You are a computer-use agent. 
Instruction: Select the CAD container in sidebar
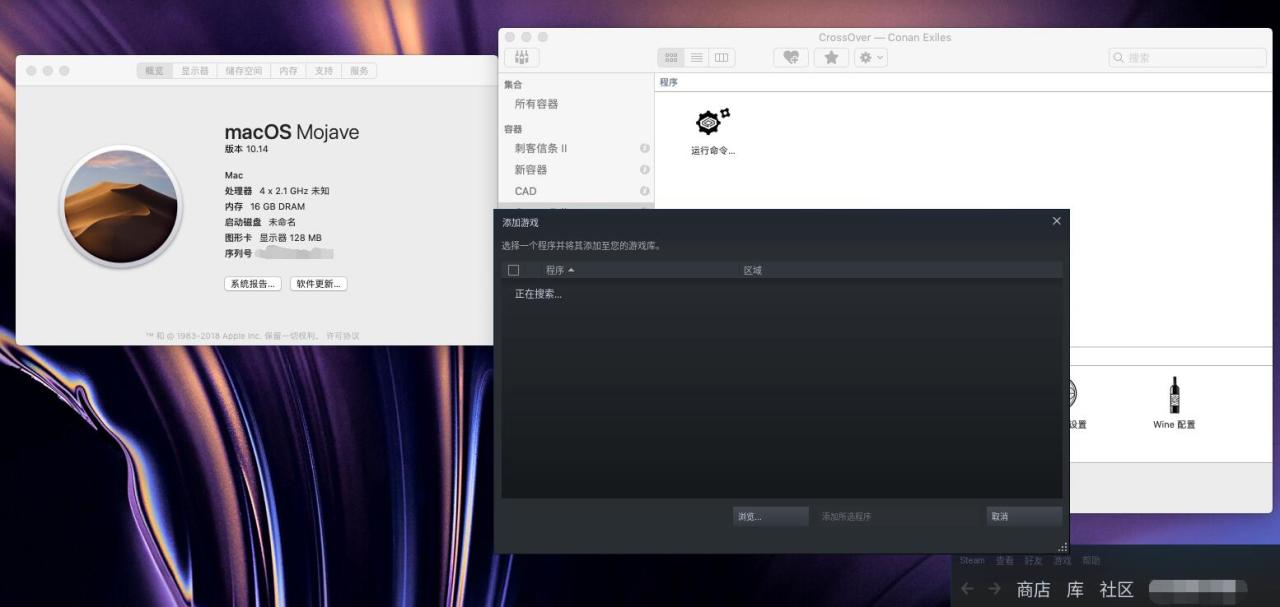coord(526,191)
